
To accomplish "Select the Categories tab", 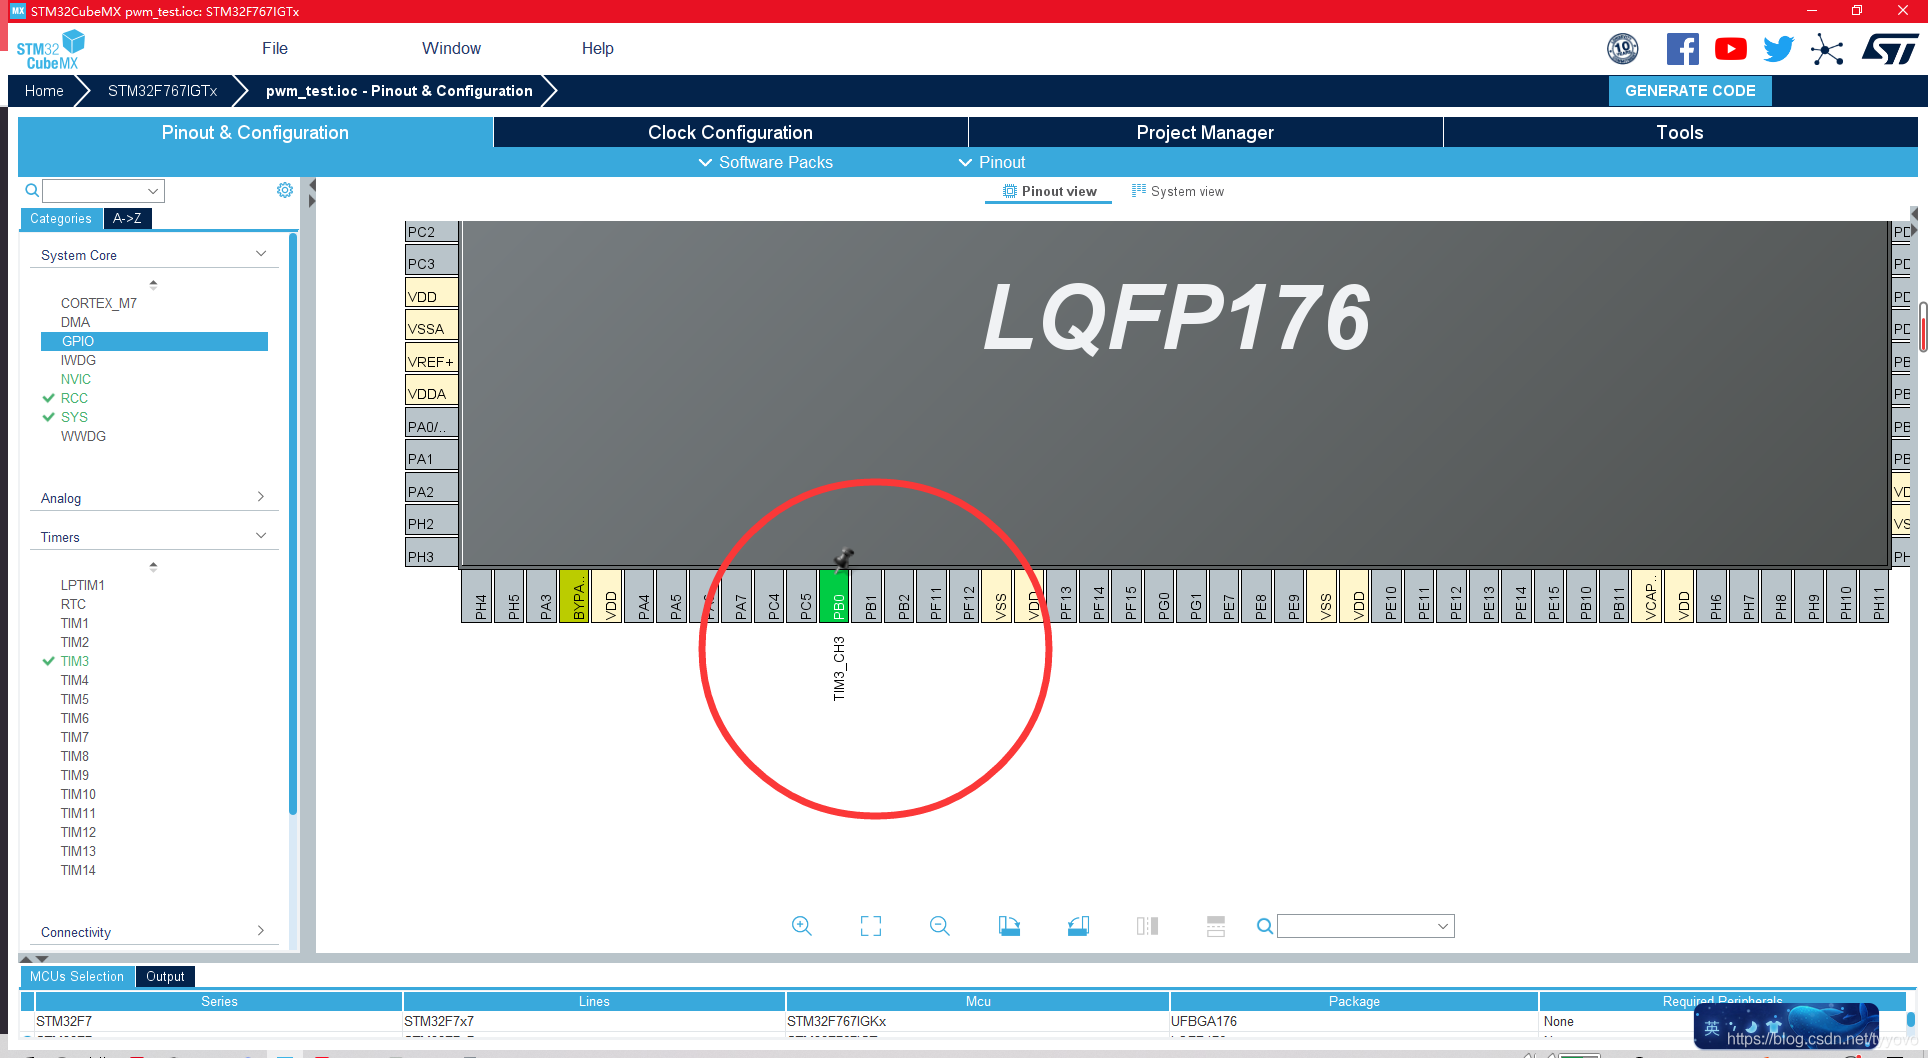I will 61,218.
